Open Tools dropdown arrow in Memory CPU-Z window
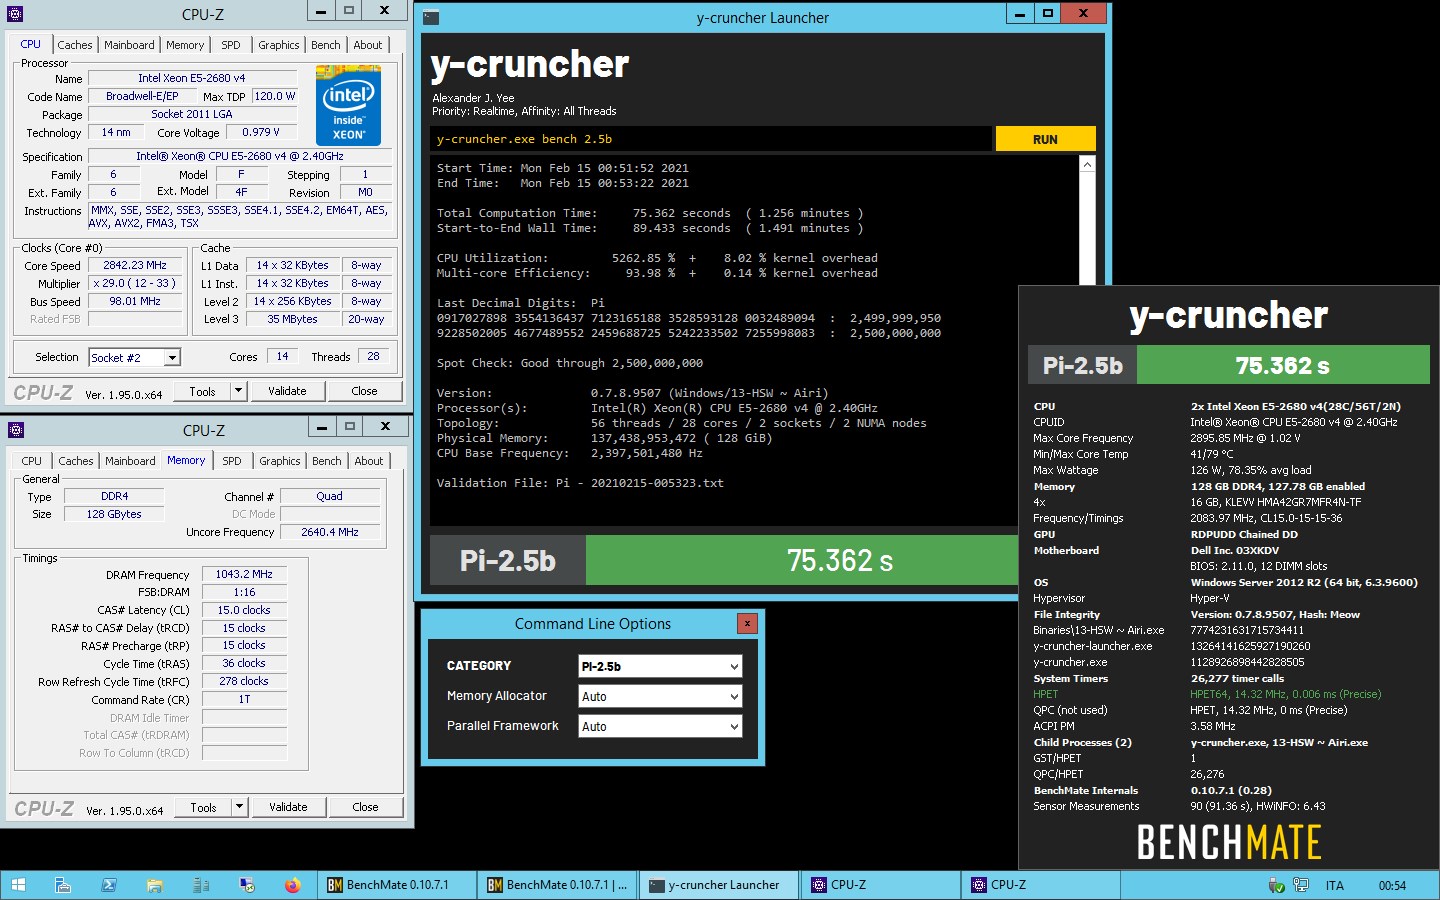Viewport: 1440px width, 900px height. tap(239, 807)
